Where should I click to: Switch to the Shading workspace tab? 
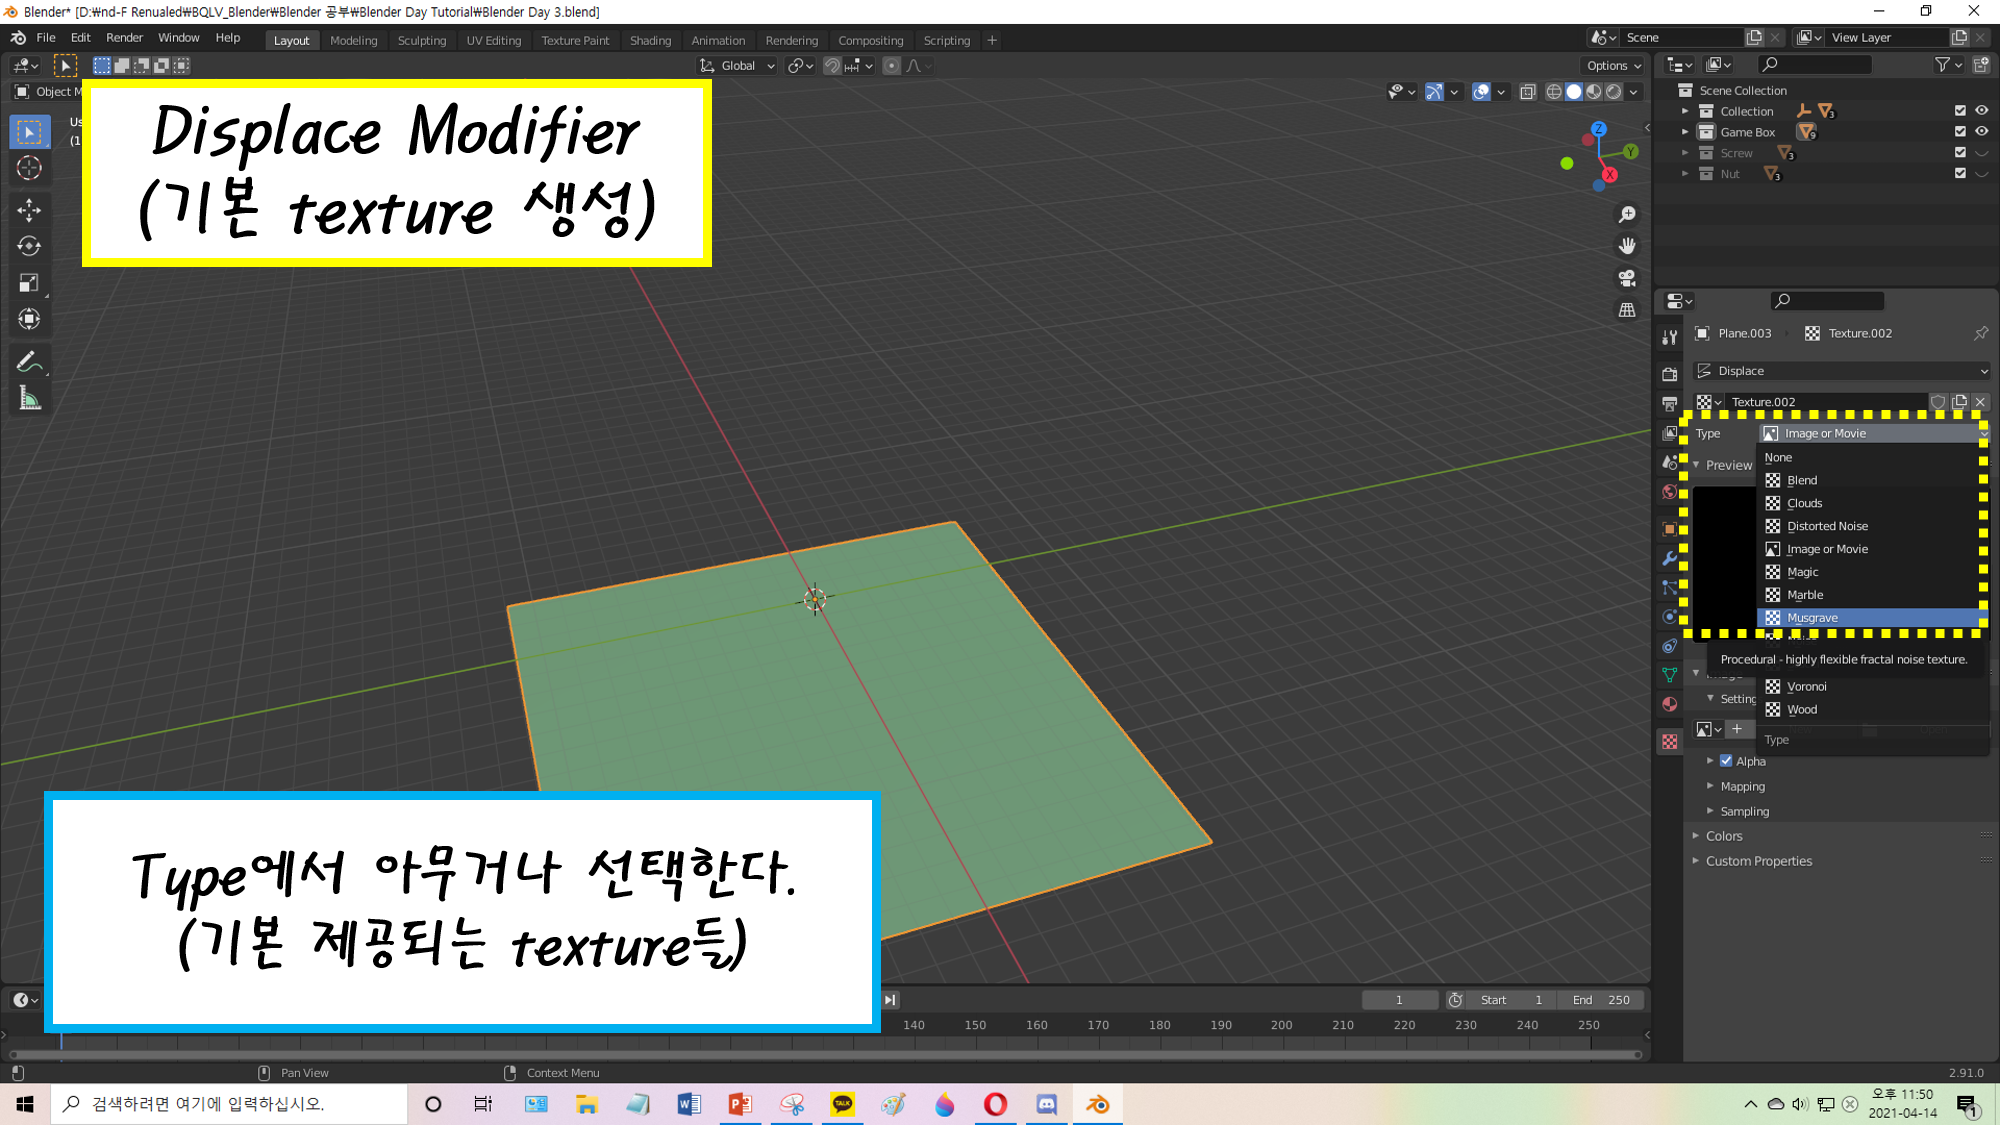pos(650,41)
